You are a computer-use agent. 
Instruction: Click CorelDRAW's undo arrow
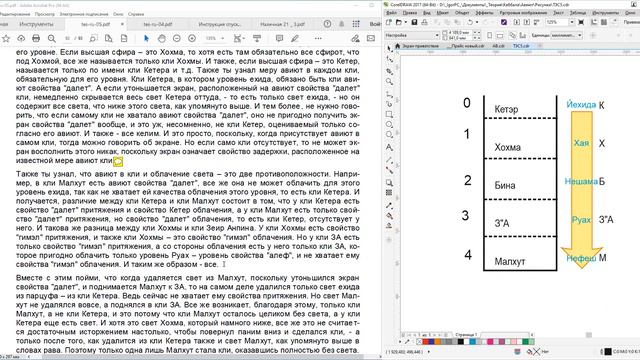coord(470,22)
